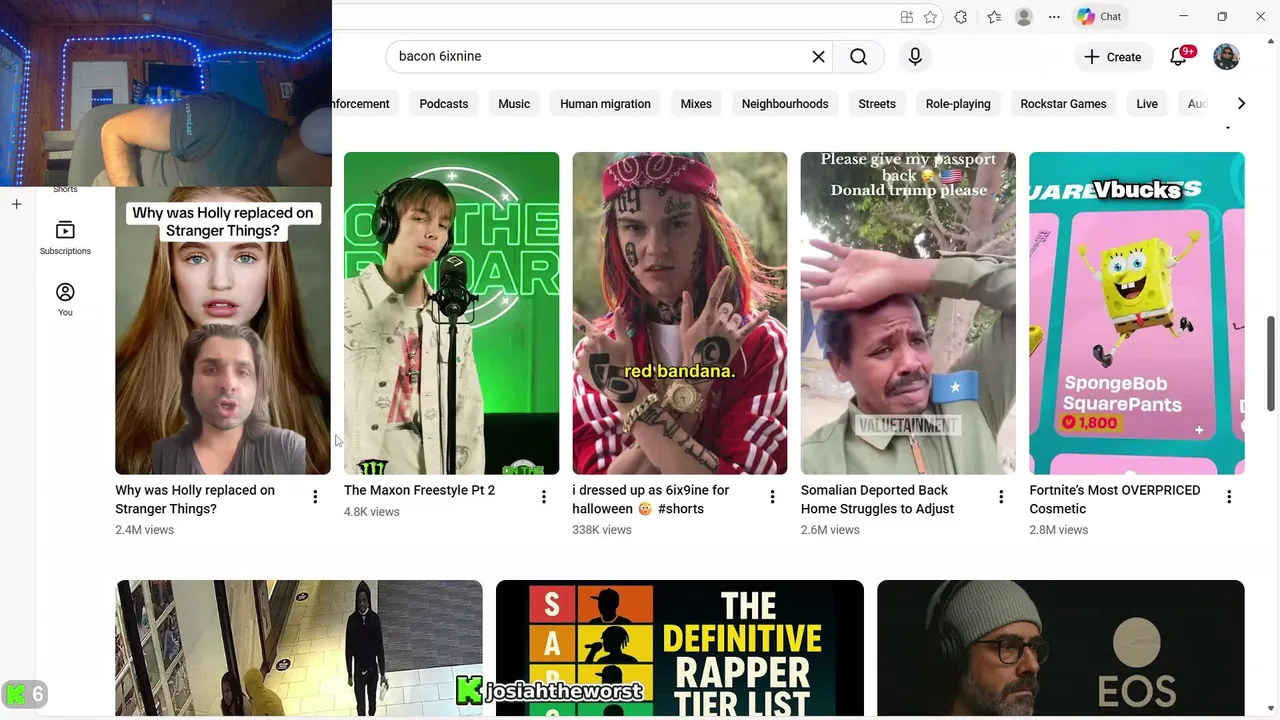Screen dimensions: 1280x720
Task: Click title Somalian Deported Back Home Struggles to Adjust
Action: [877, 500]
